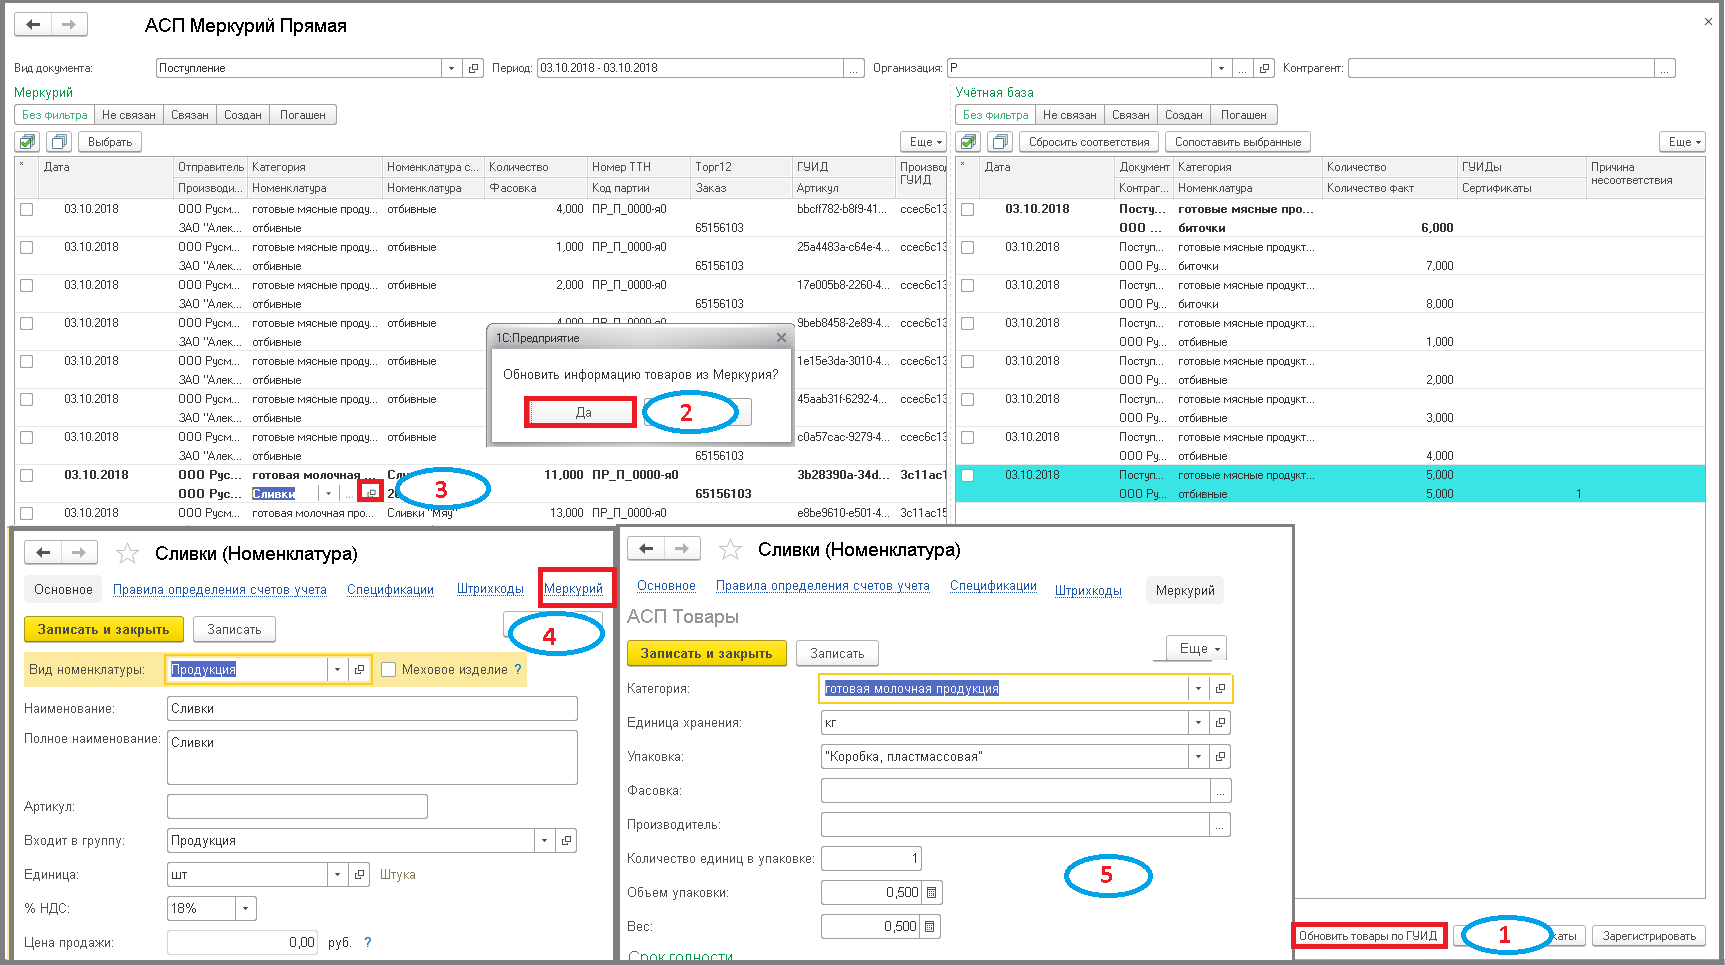Tick checkbox of Меркурий row with quantity 2,000
1725x965 pixels.
(x=27, y=286)
